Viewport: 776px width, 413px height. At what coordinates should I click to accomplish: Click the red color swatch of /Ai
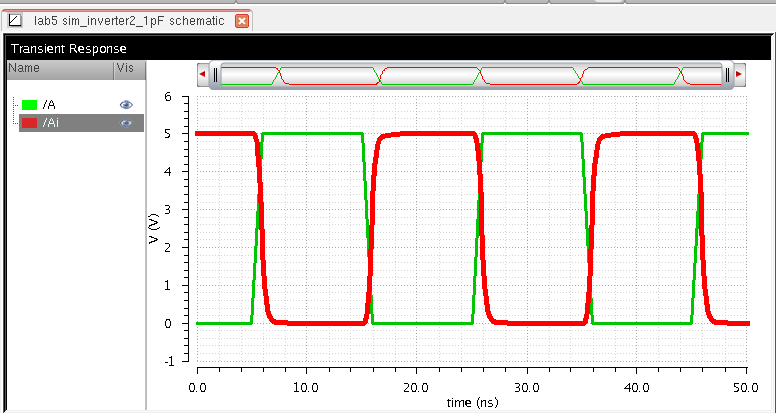click(x=30, y=123)
